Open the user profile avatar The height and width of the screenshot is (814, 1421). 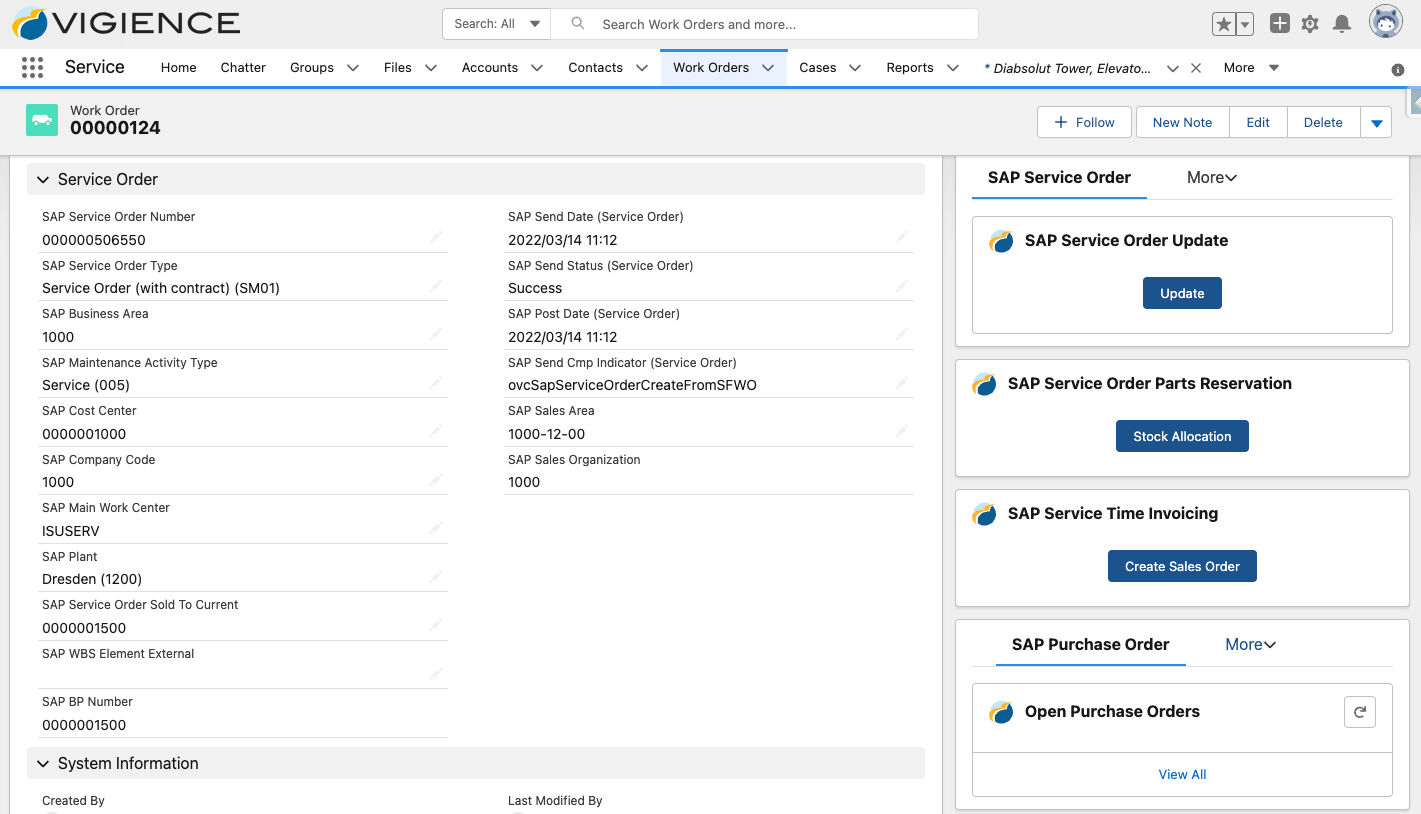point(1386,22)
